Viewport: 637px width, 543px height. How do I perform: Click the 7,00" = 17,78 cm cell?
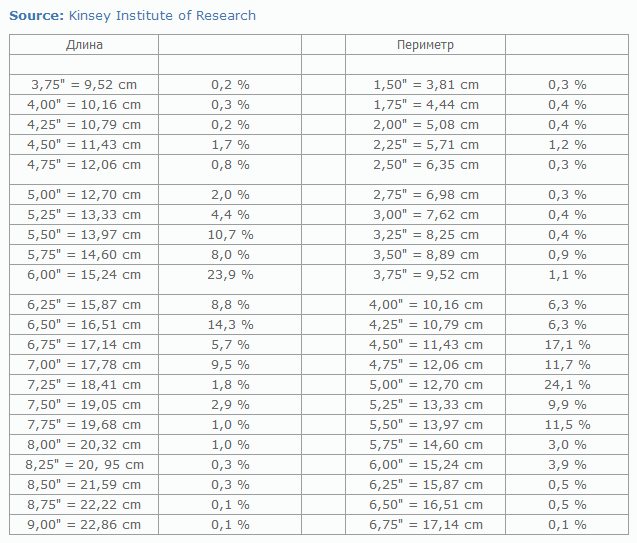(x=84, y=364)
